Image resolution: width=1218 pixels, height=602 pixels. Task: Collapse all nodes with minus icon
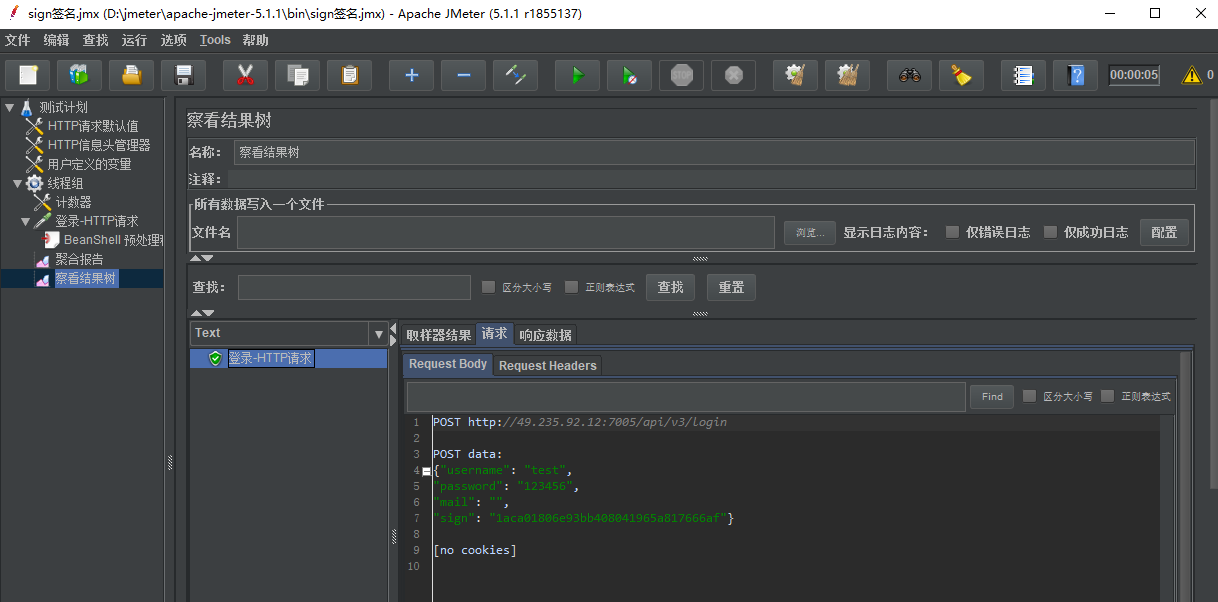coord(463,75)
